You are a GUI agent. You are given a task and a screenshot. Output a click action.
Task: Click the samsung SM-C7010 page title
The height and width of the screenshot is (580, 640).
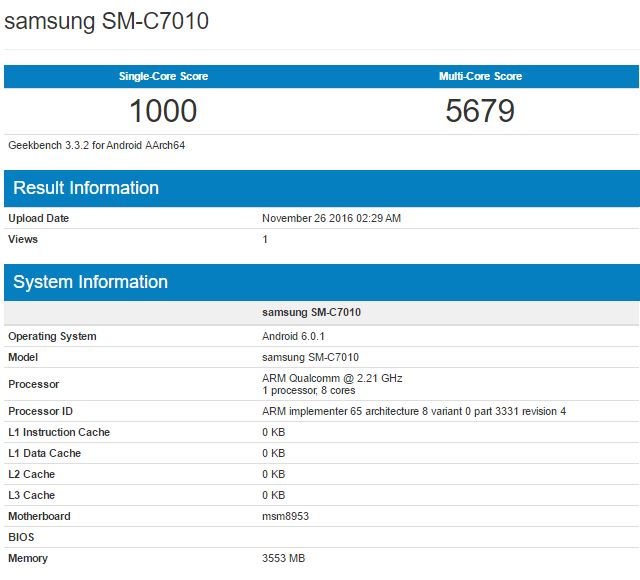coord(107,22)
